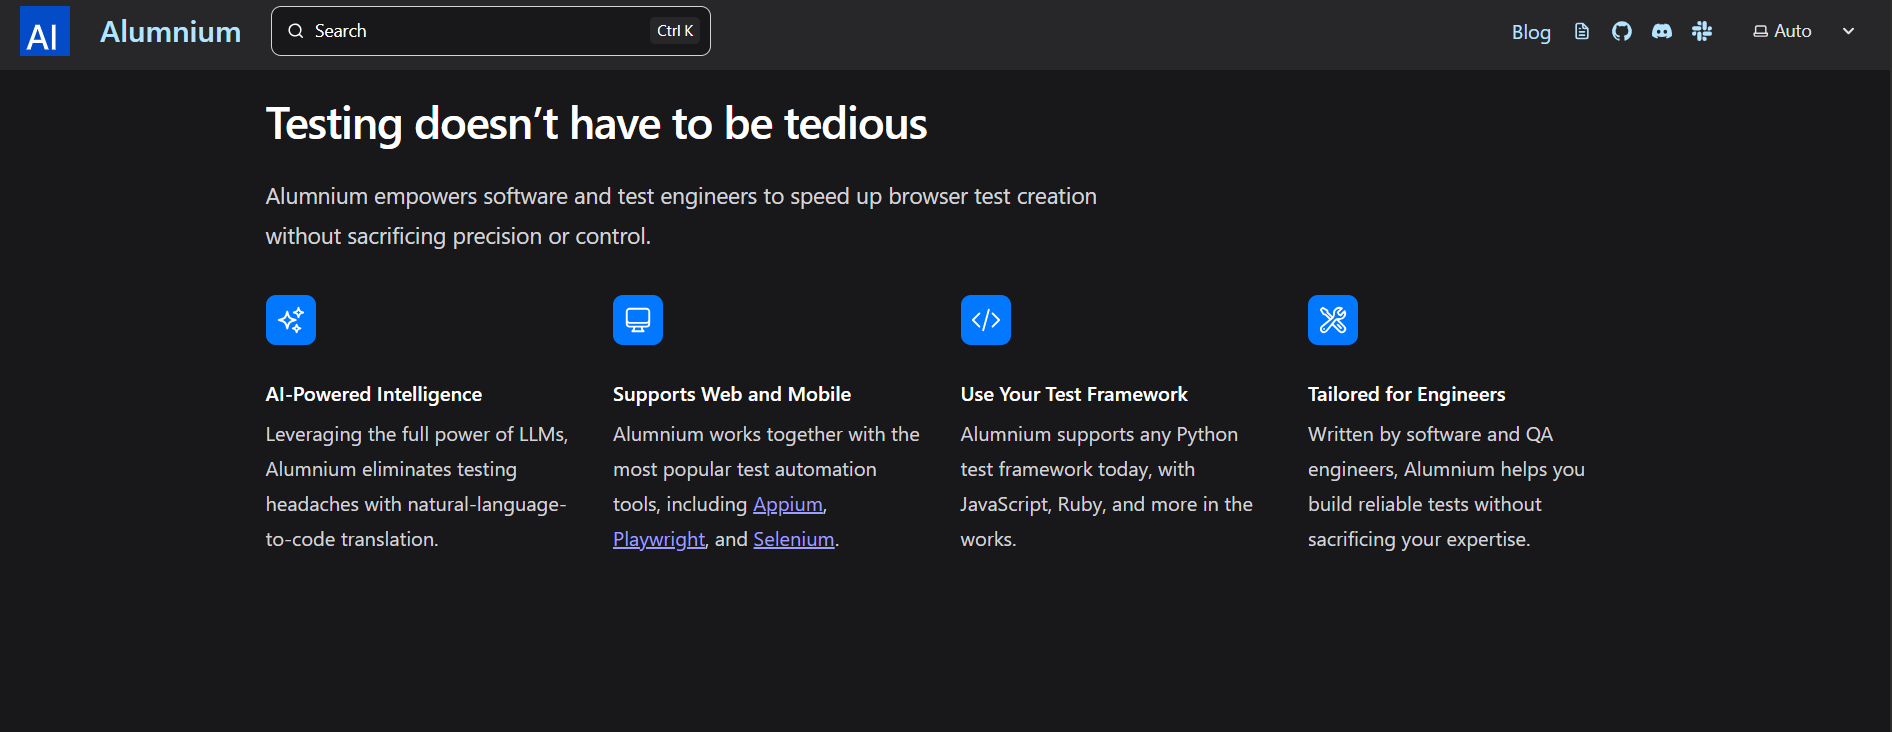Click the Alumnium AI logo icon
Screen dimensions: 1892x732
(45, 31)
